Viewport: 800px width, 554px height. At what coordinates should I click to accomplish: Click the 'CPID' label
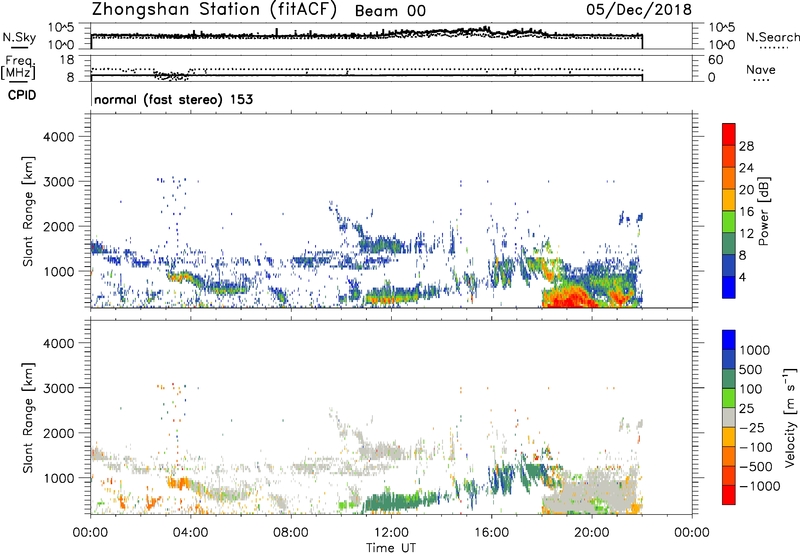22,95
